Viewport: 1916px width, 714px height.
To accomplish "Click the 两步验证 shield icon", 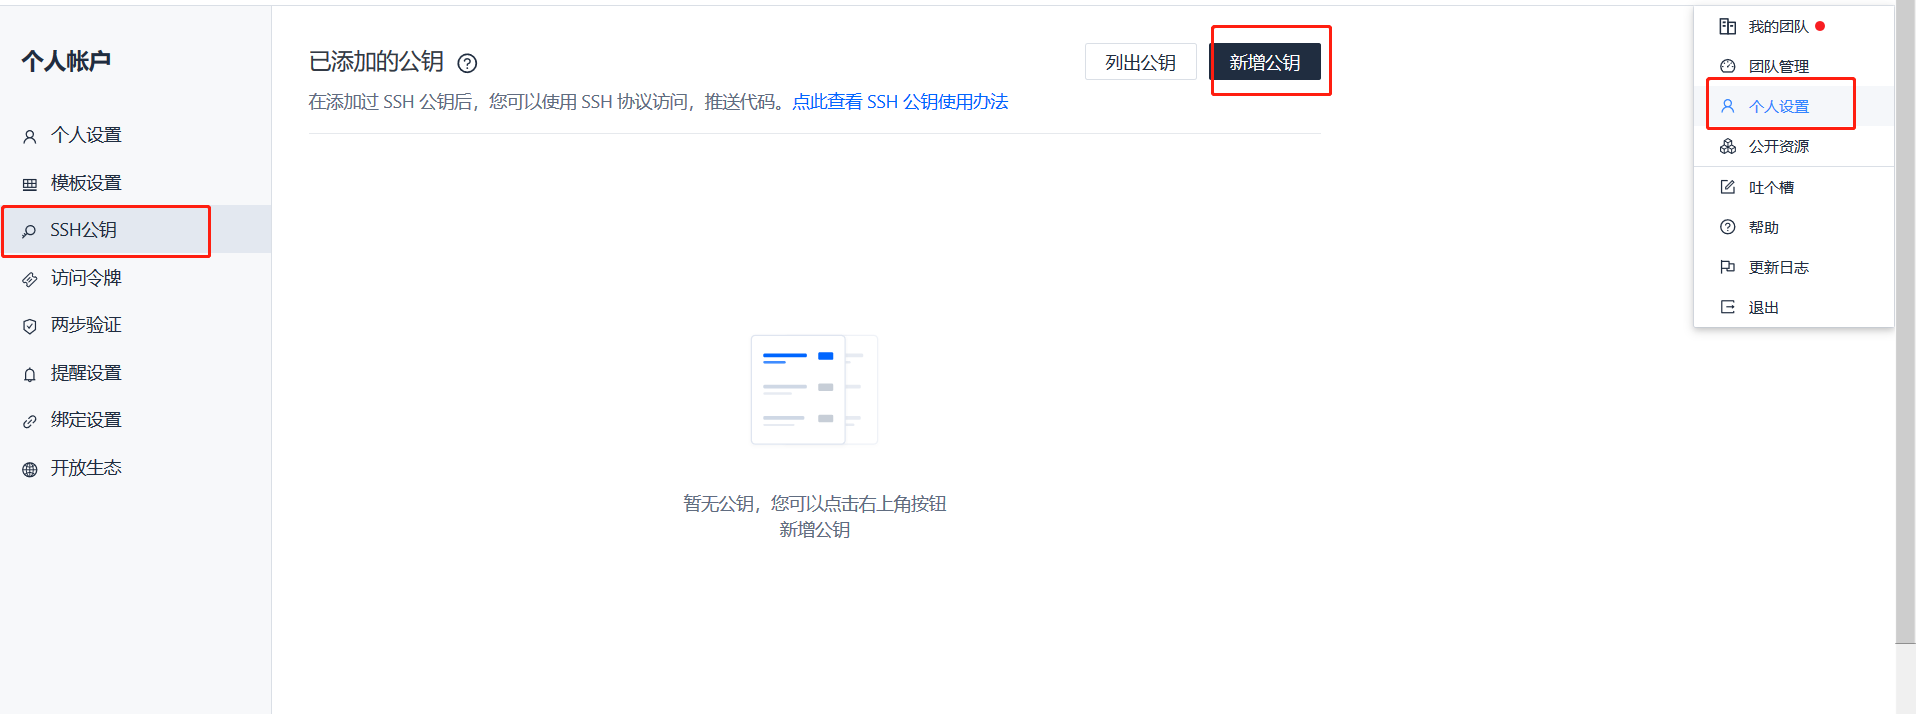I will click(30, 326).
